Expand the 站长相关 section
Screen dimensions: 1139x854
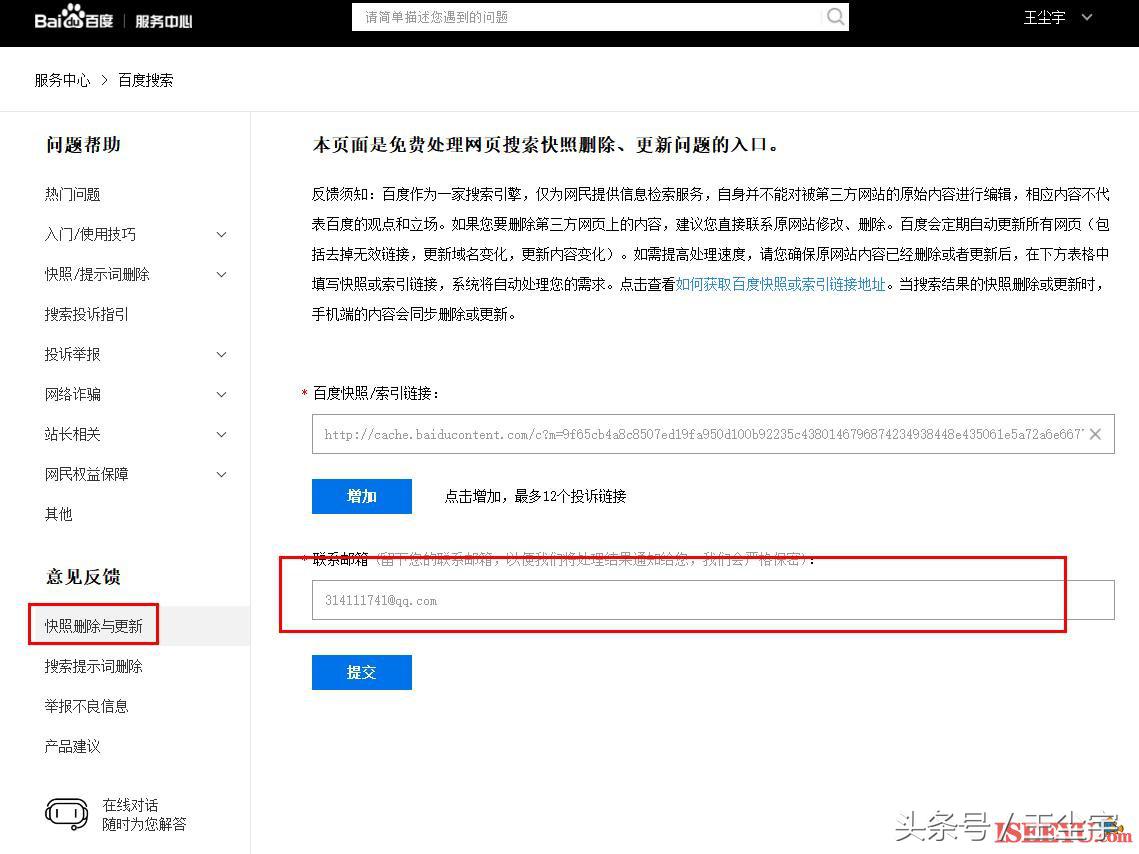click(222, 434)
